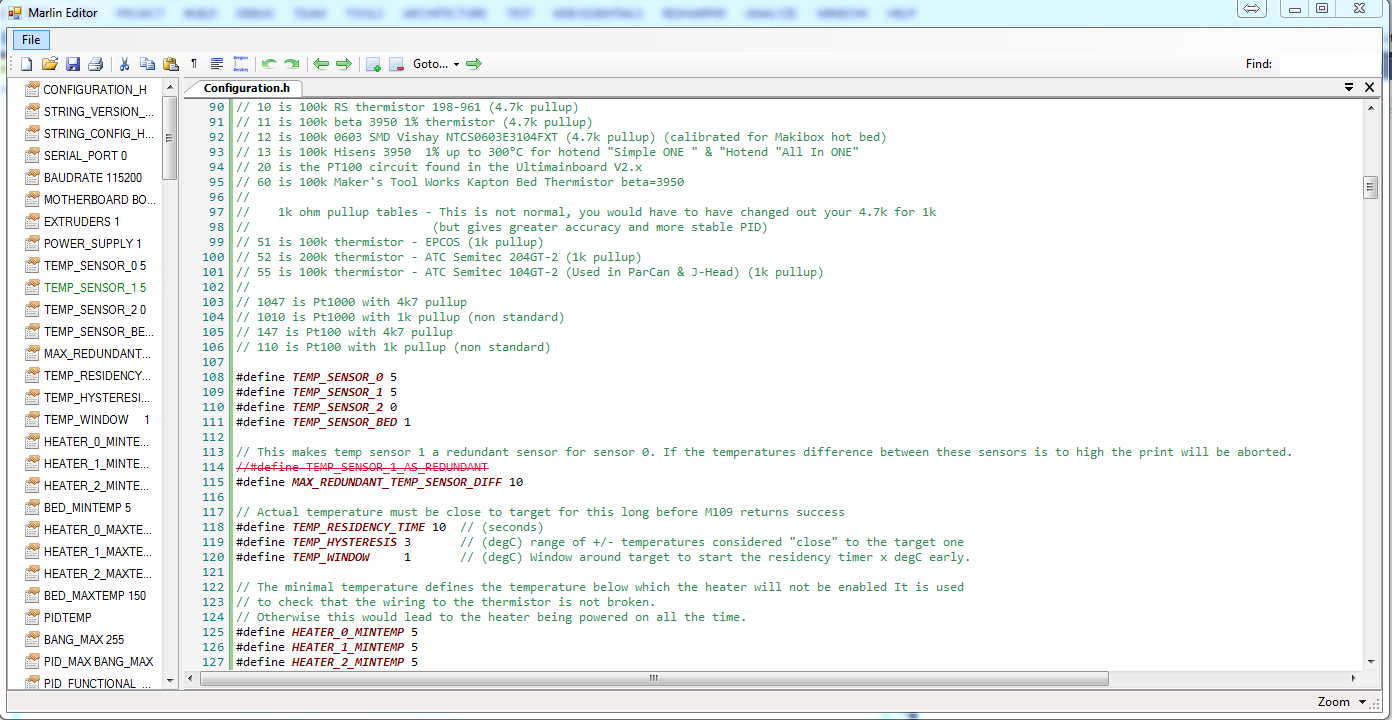Open the Zoom dropdown in status bar
The image size is (1392, 720).
click(x=1340, y=702)
